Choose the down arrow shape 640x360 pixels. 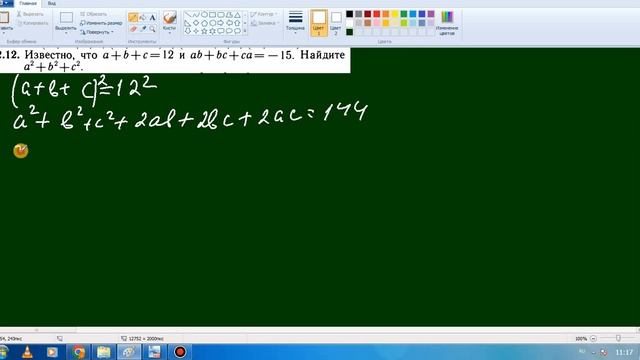click(188, 31)
